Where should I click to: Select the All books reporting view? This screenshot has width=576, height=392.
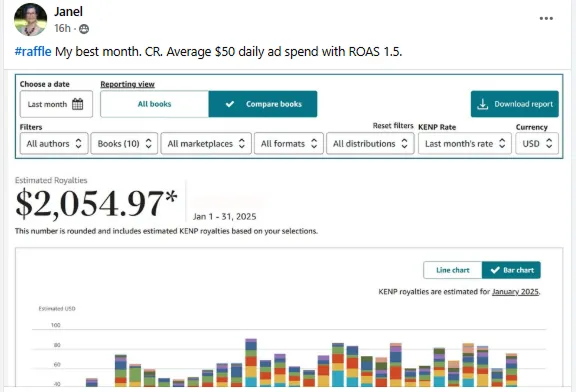coord(154,104)
